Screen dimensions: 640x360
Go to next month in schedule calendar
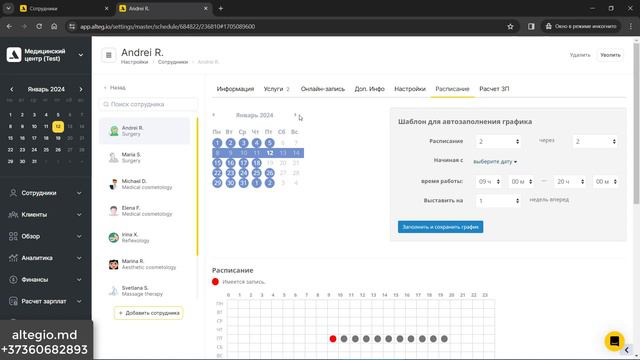(x=295, y=115)
